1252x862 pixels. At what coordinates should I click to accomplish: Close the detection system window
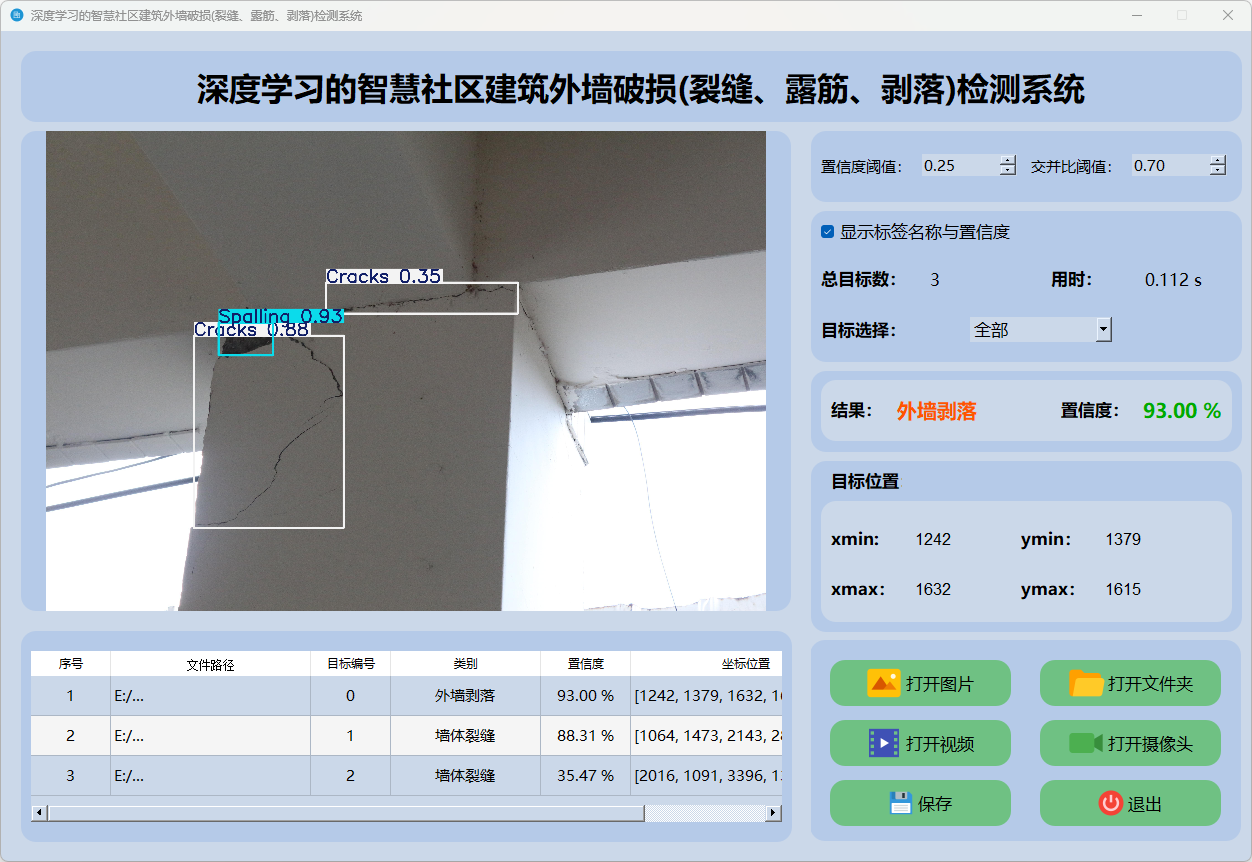pos(1228,15)
